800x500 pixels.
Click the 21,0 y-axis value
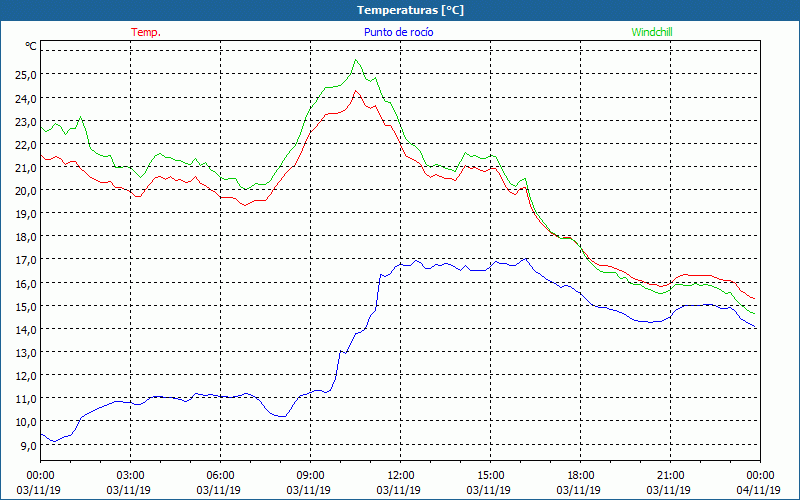coord(26,167)
